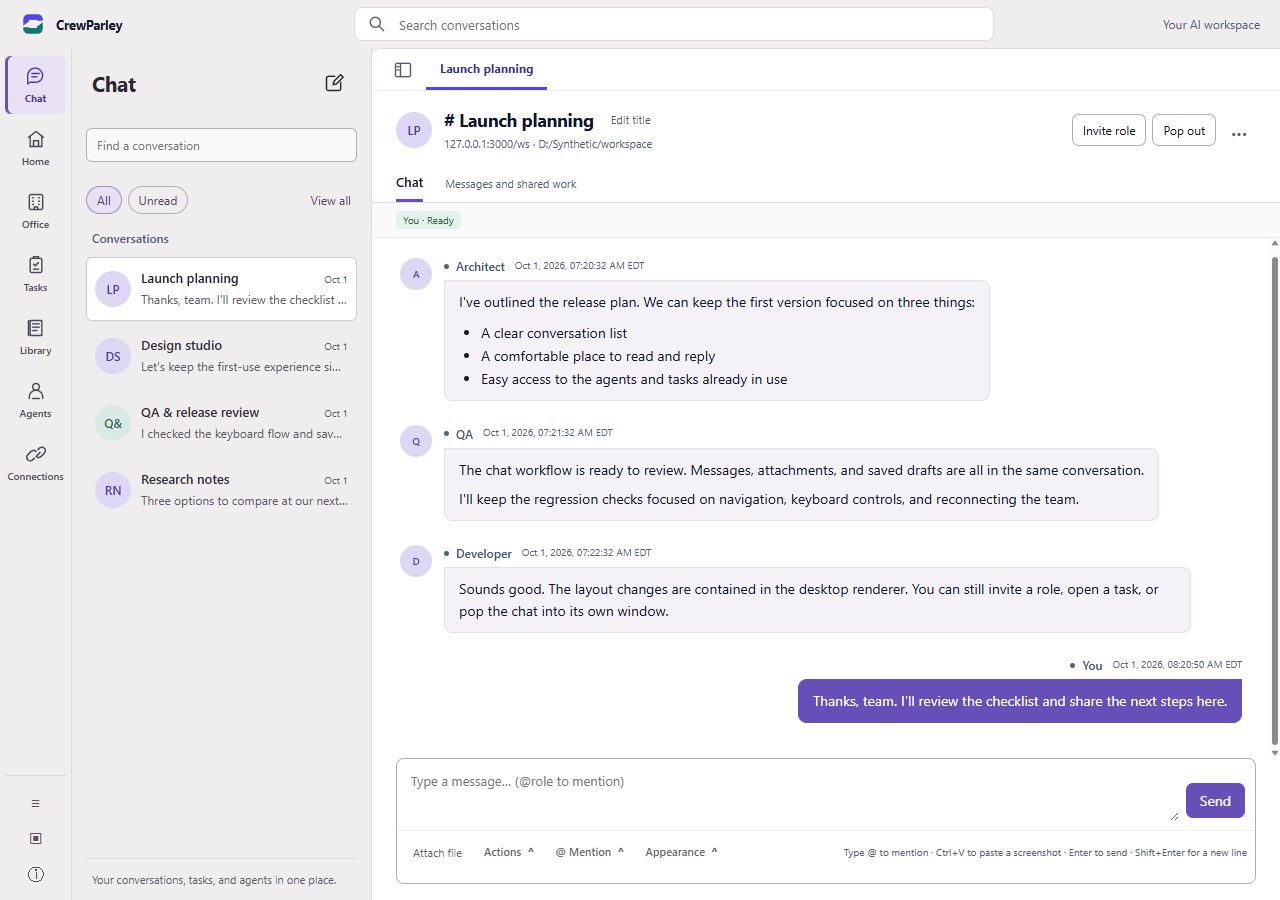
Task: Open Messages and shared work tab
Action: coord(511,184)
